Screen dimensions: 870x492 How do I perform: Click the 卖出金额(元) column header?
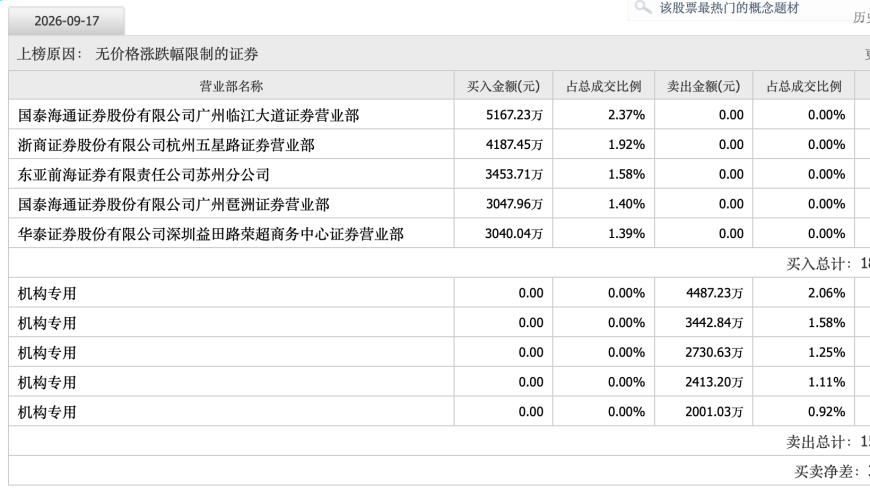tap(704, 86)
